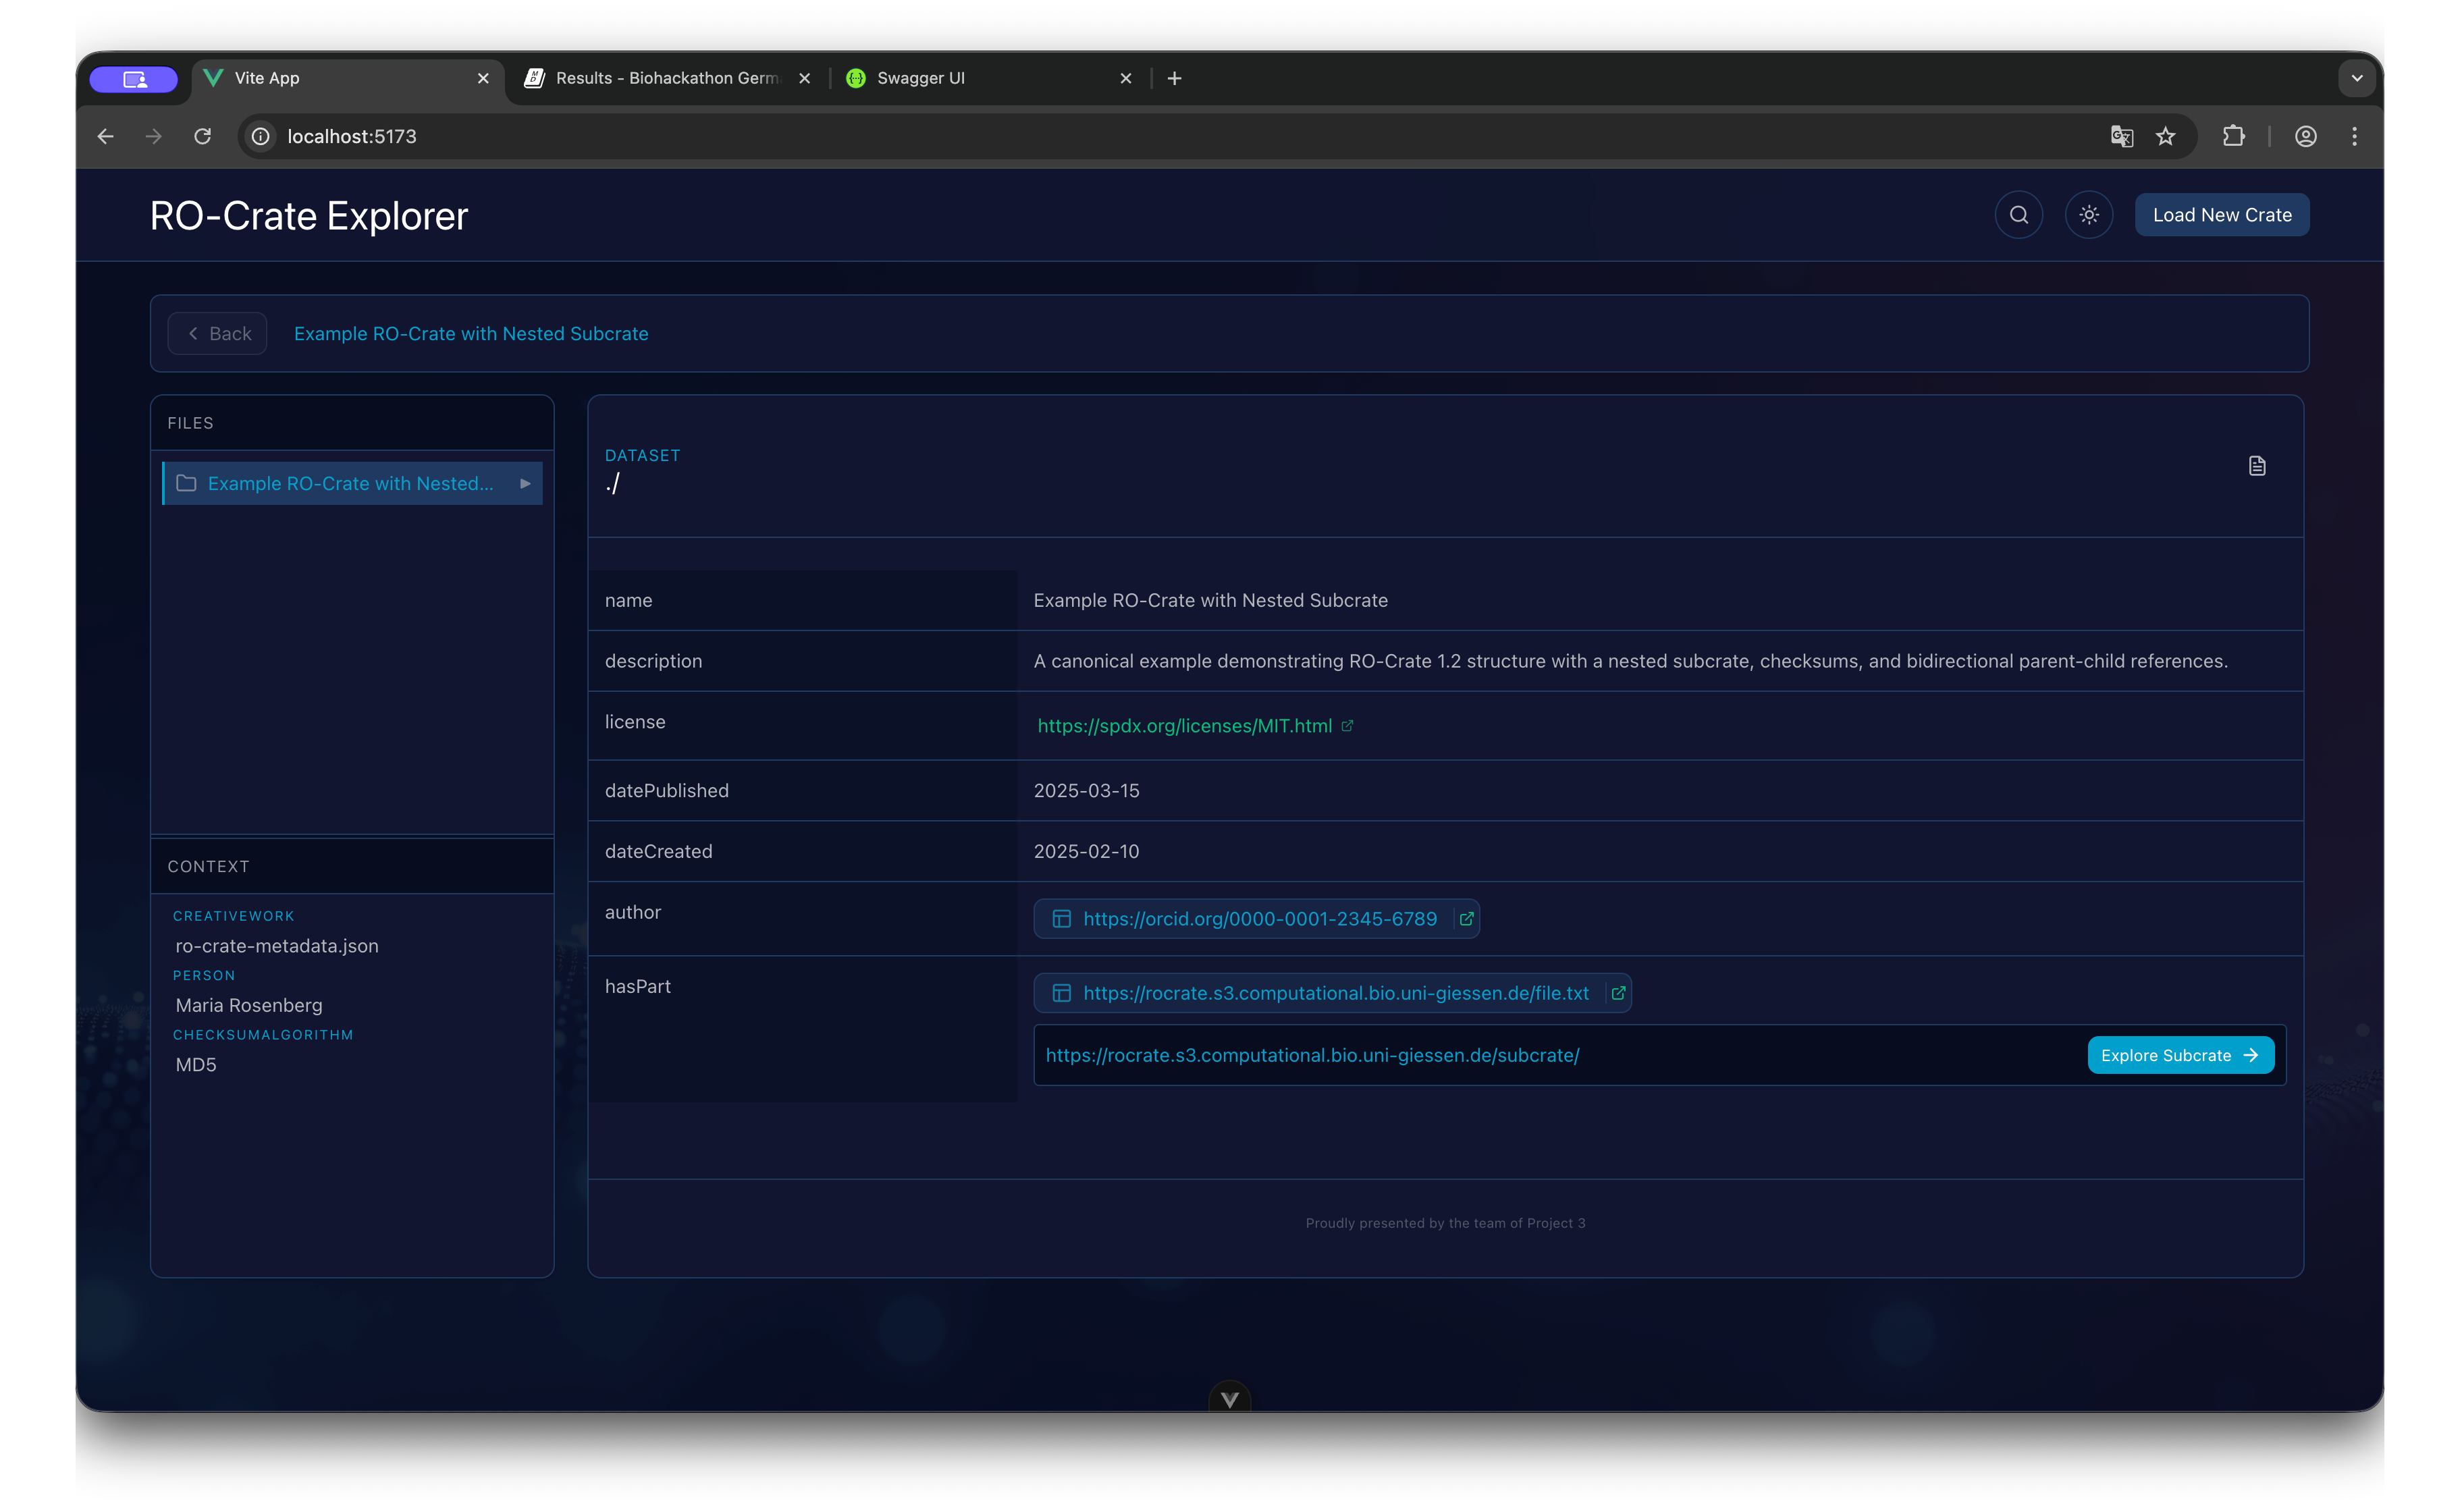Bookmark the page using the star icon
Screen dimensions: 2460x1512
(2166, 136)
